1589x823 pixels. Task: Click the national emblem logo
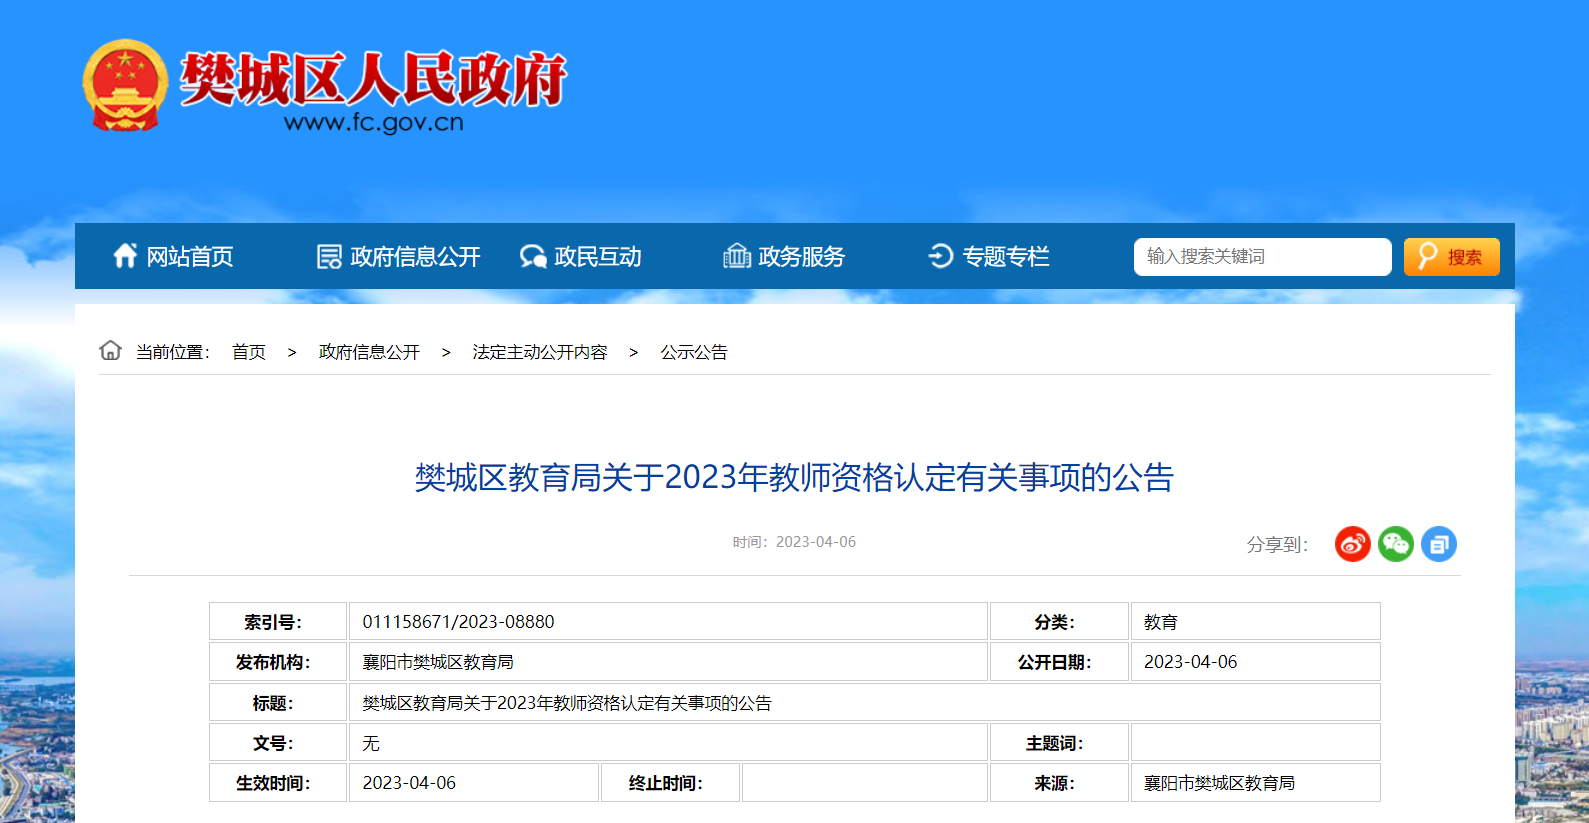tap(125, 86)
